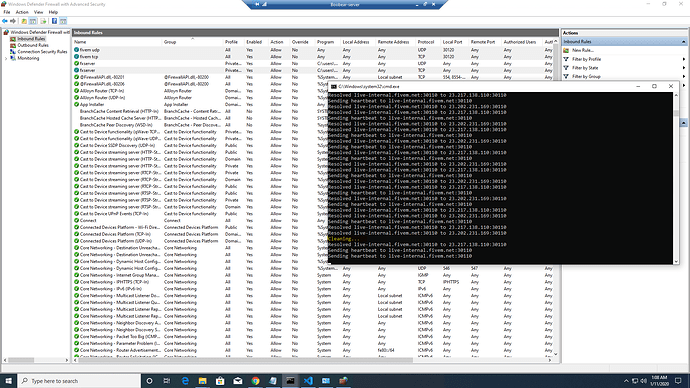690x388 pixels.
Task: Select the fivem tcp rule row
Action: pyautogui.click(x=313, y=57)
